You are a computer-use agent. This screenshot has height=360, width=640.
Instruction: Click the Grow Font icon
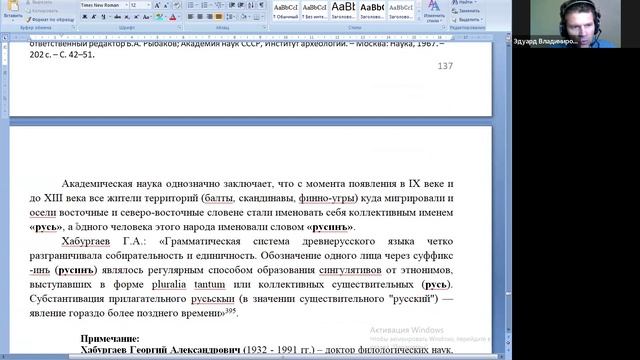pos(157,5)
